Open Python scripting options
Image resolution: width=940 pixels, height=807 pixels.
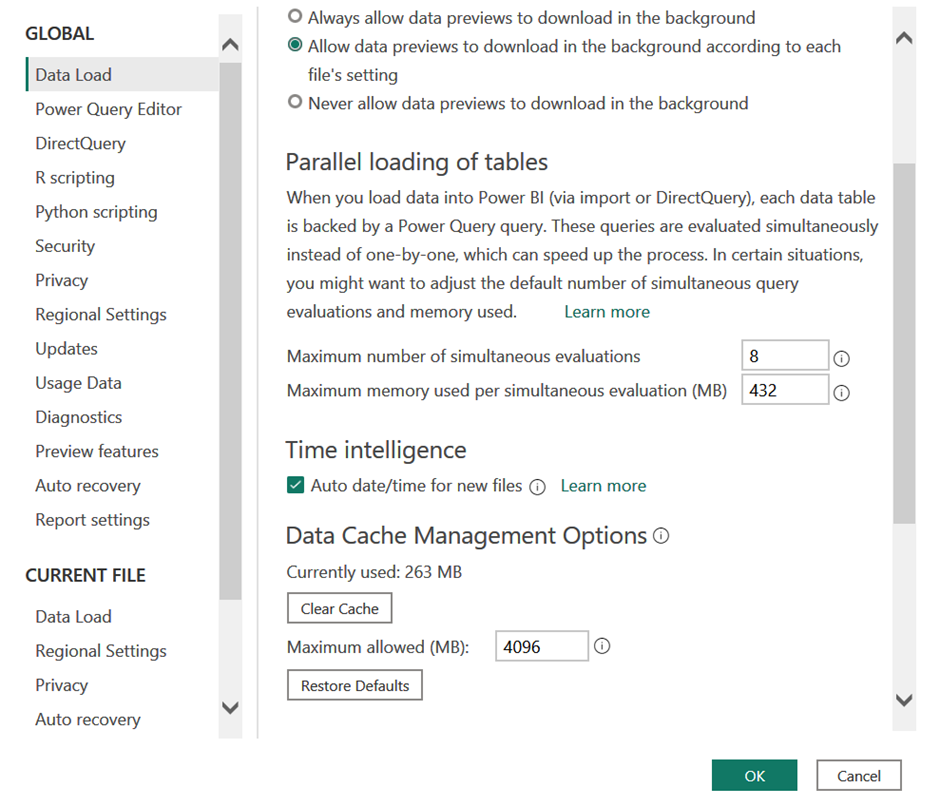click(x=96, y=212)
